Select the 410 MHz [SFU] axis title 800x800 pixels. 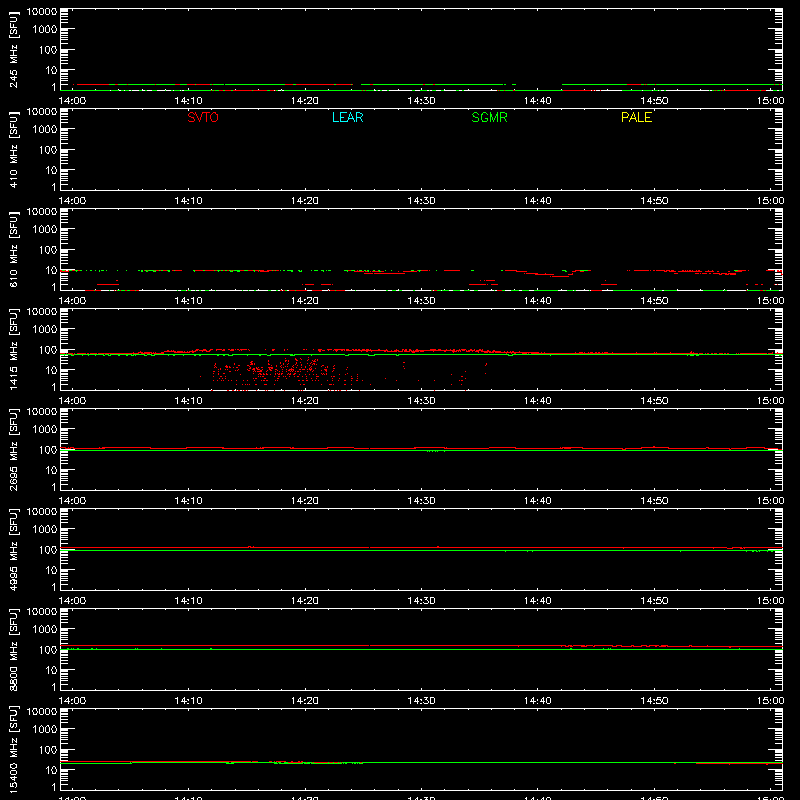(x=13, y=150)
